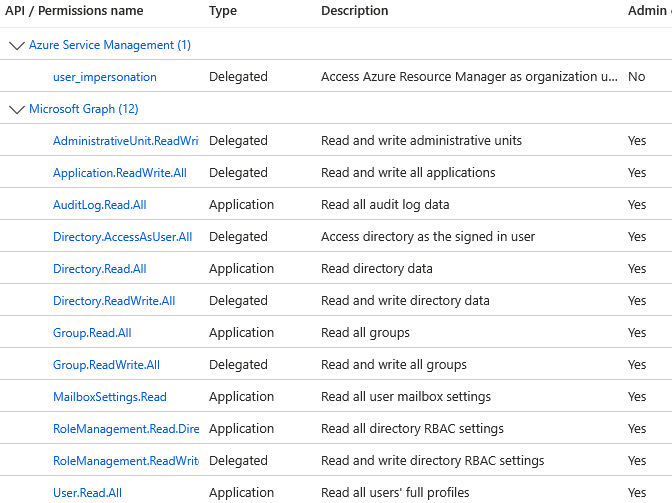Select 'Read and write all applications' description
672x503 pixels.
pos(408,173)
